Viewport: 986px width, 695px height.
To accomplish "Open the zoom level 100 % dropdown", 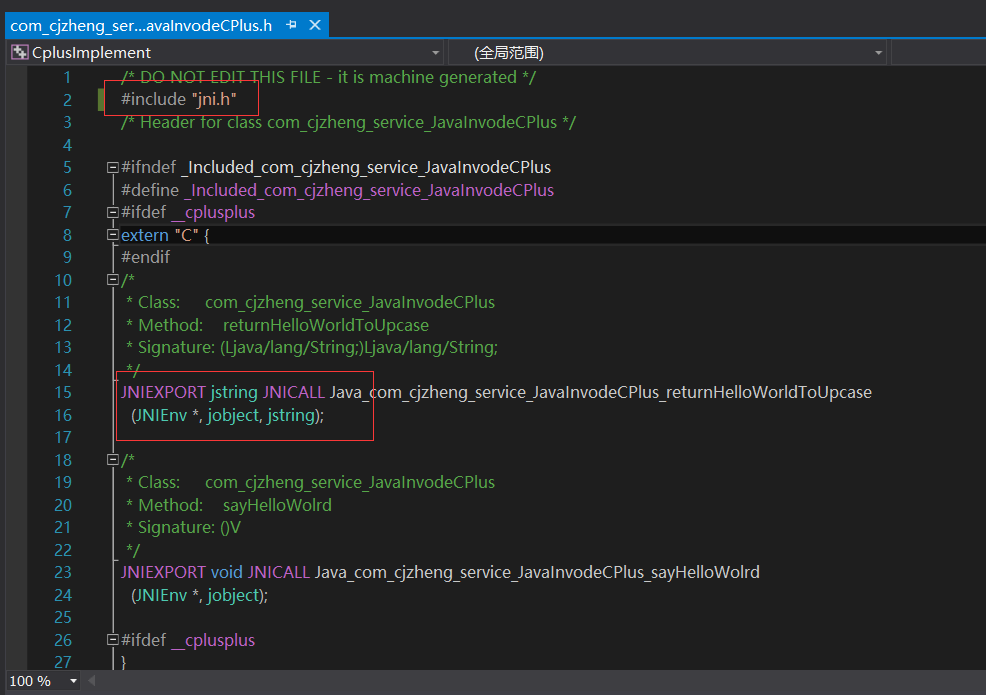I will [x=72, y=681].
